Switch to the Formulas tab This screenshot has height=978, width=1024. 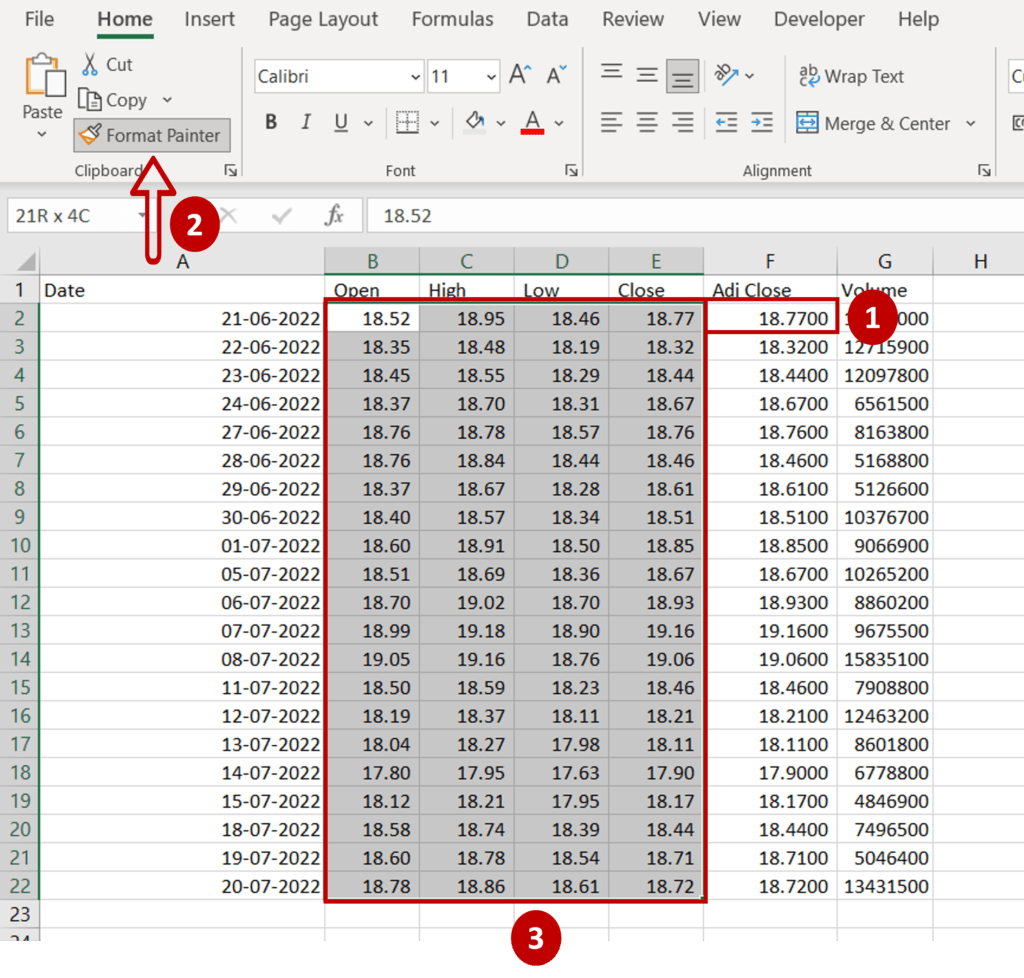pyautogui.click(x=452, y=19)
